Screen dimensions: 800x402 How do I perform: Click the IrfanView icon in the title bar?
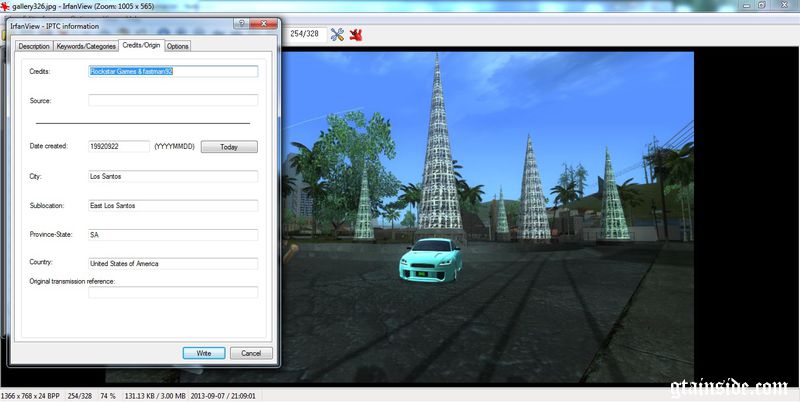point(6,6)
